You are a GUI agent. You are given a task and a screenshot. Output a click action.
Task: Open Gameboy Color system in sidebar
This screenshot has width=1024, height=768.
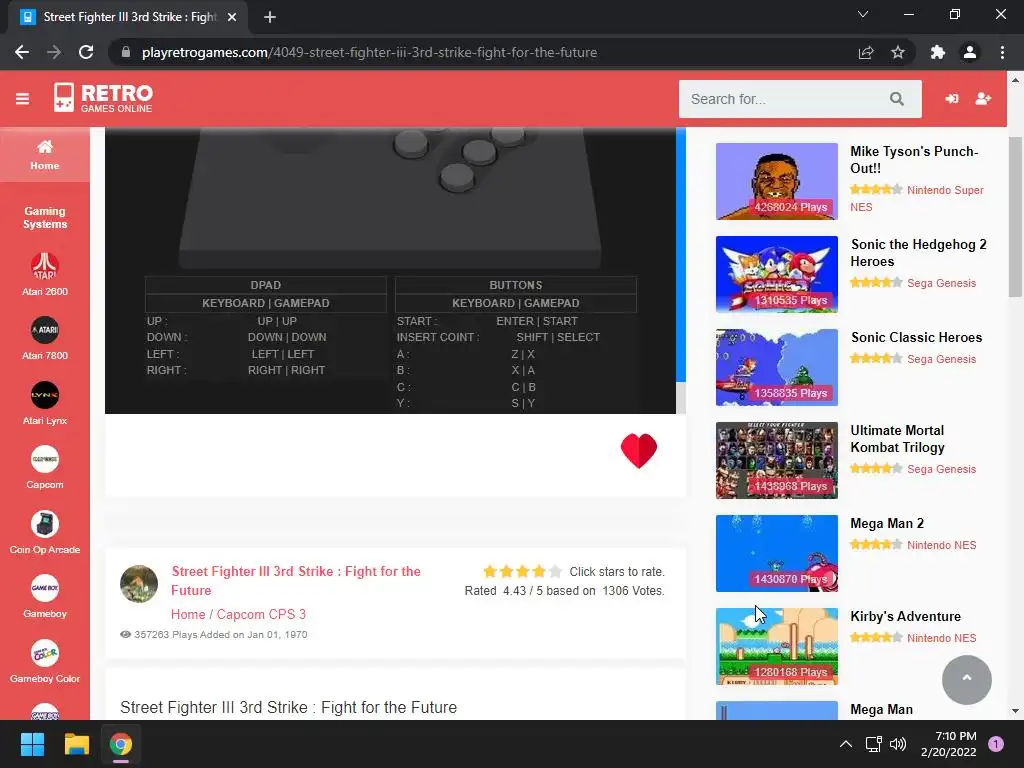click(x=44, y=662)
